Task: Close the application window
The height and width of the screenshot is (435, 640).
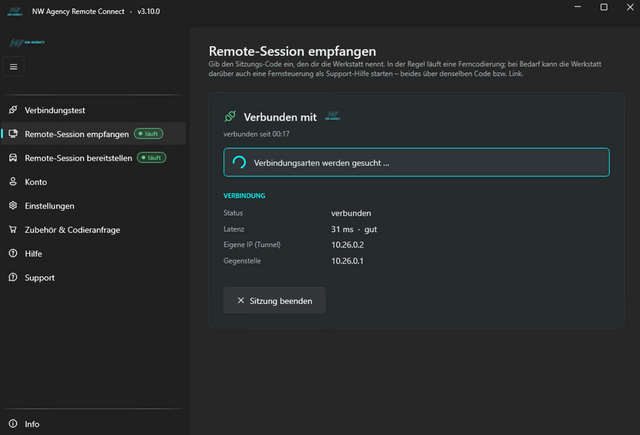Action: [x=630, y=7]
